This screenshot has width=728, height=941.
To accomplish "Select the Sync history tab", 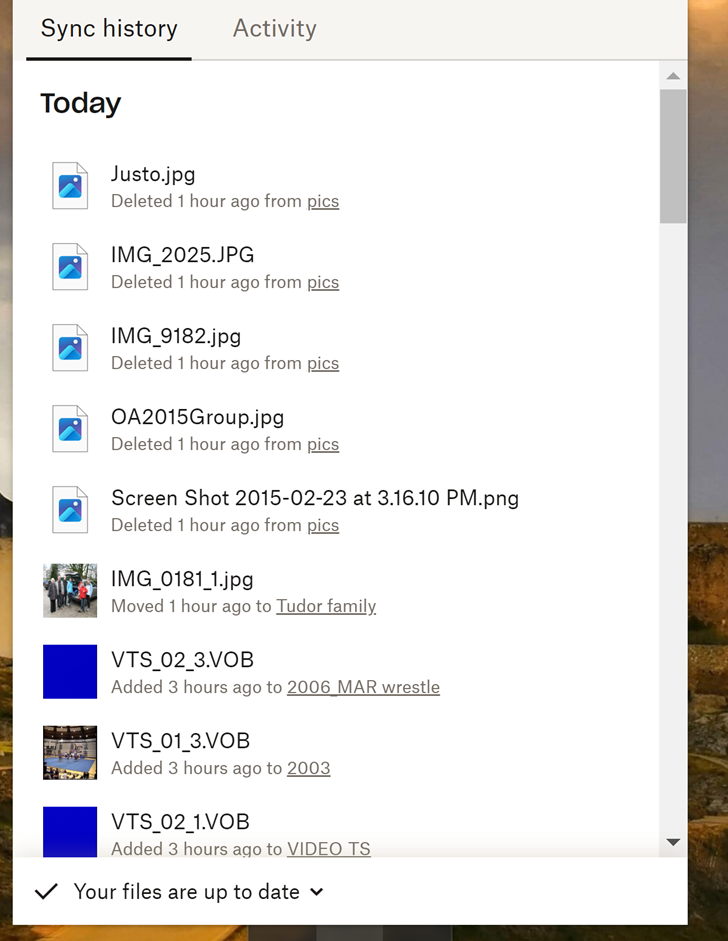I will click(x=109, y=29).
